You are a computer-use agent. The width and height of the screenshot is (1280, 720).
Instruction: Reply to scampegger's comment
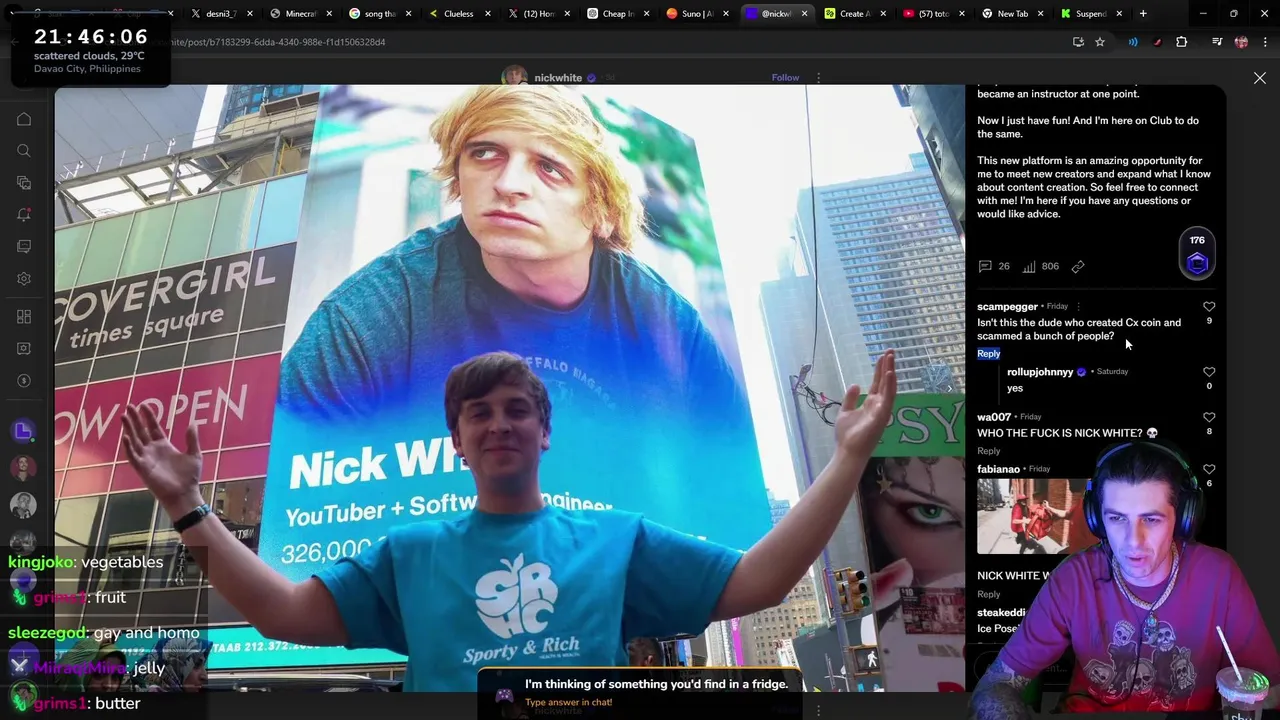click(x=988, y=353)
